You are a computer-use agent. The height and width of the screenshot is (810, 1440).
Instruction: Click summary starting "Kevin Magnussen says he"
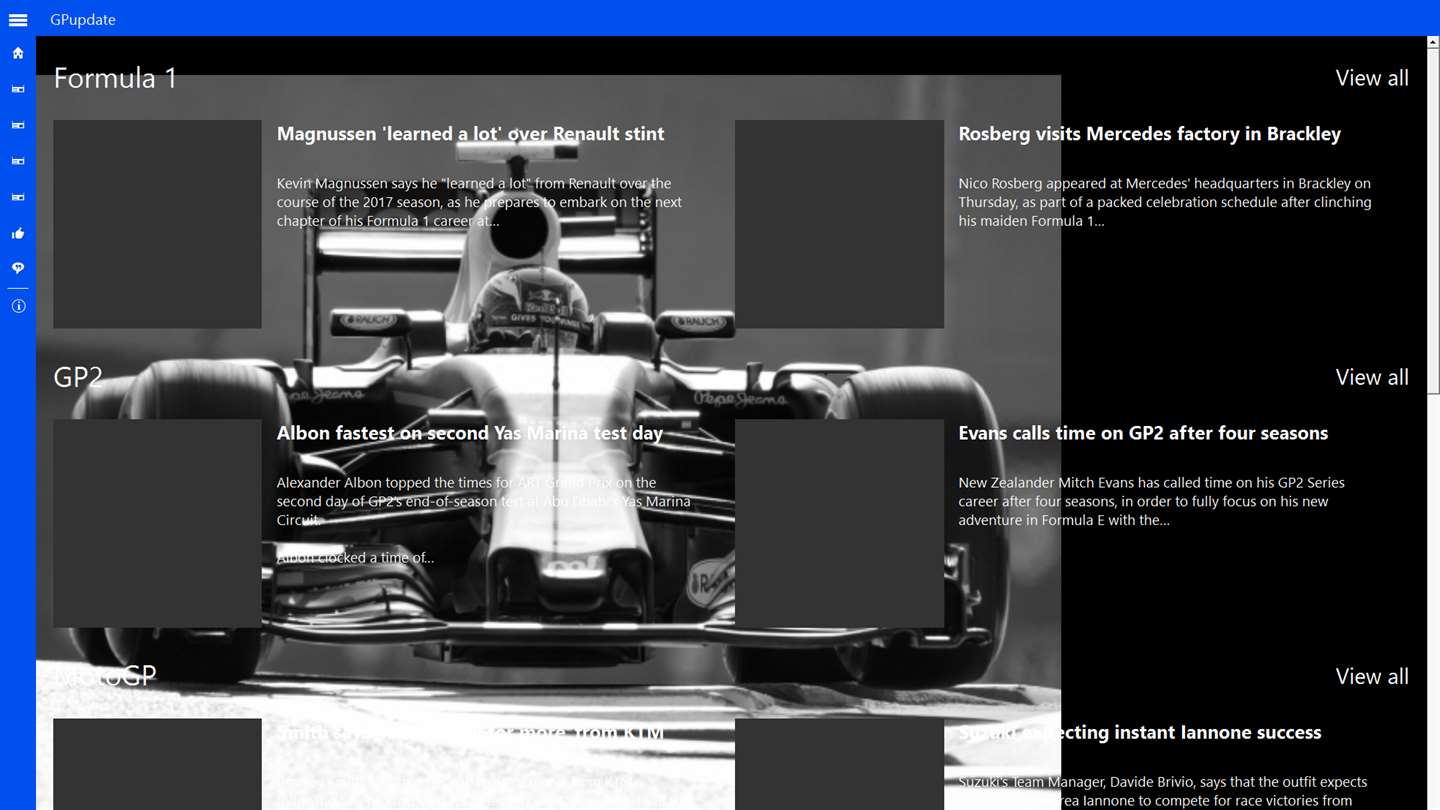(x=479, y=202)
